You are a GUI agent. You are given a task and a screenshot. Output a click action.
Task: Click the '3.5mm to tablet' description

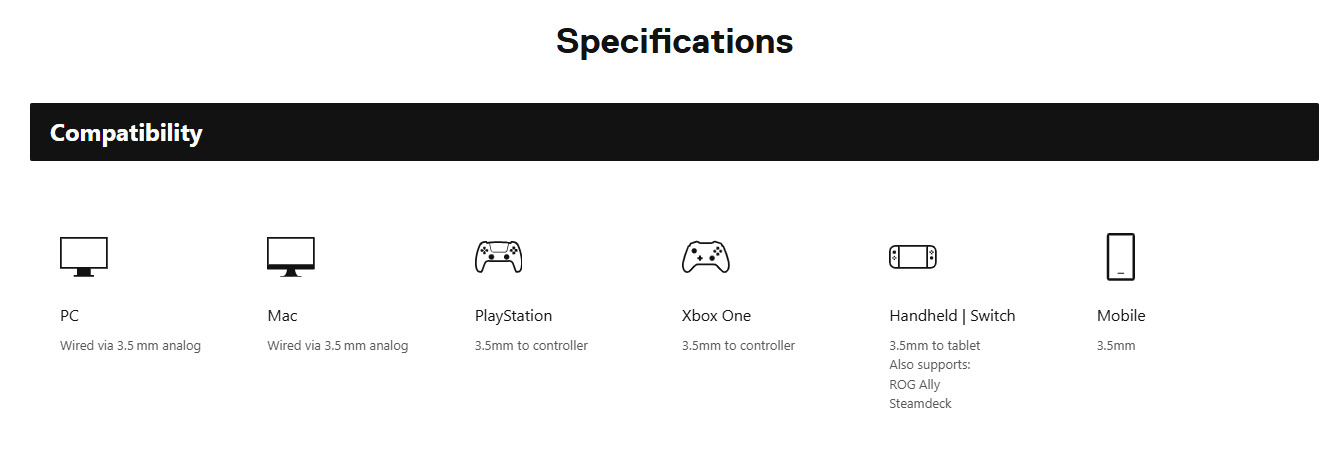click(935, 346)
